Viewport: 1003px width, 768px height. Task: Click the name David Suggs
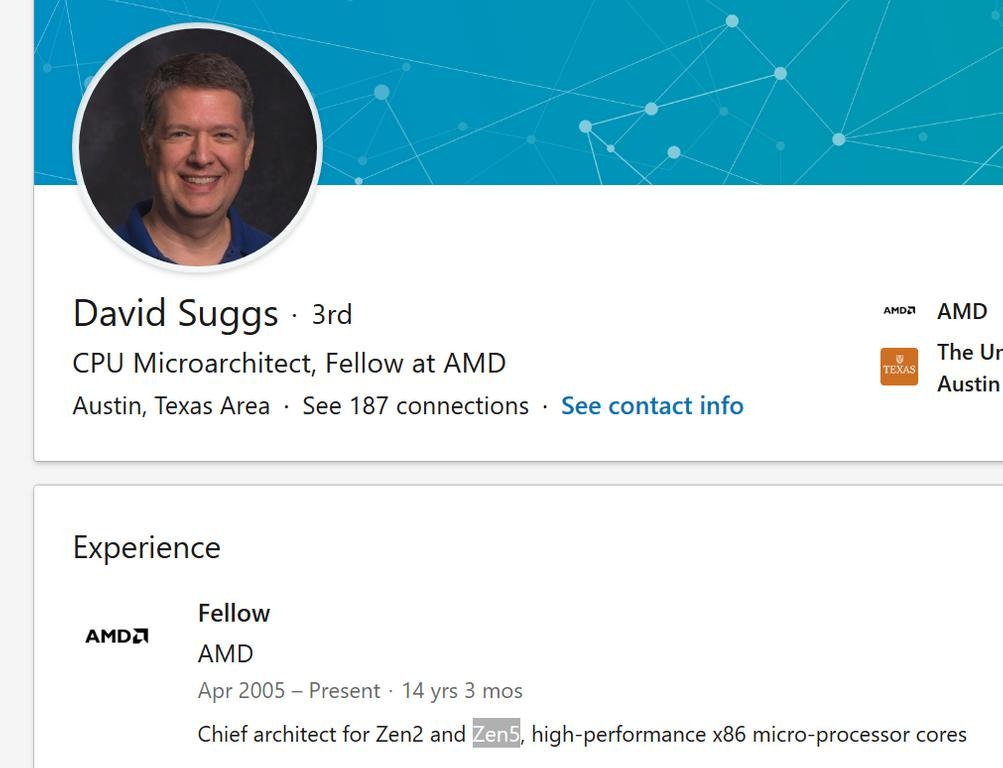click(x=175, y=314)
